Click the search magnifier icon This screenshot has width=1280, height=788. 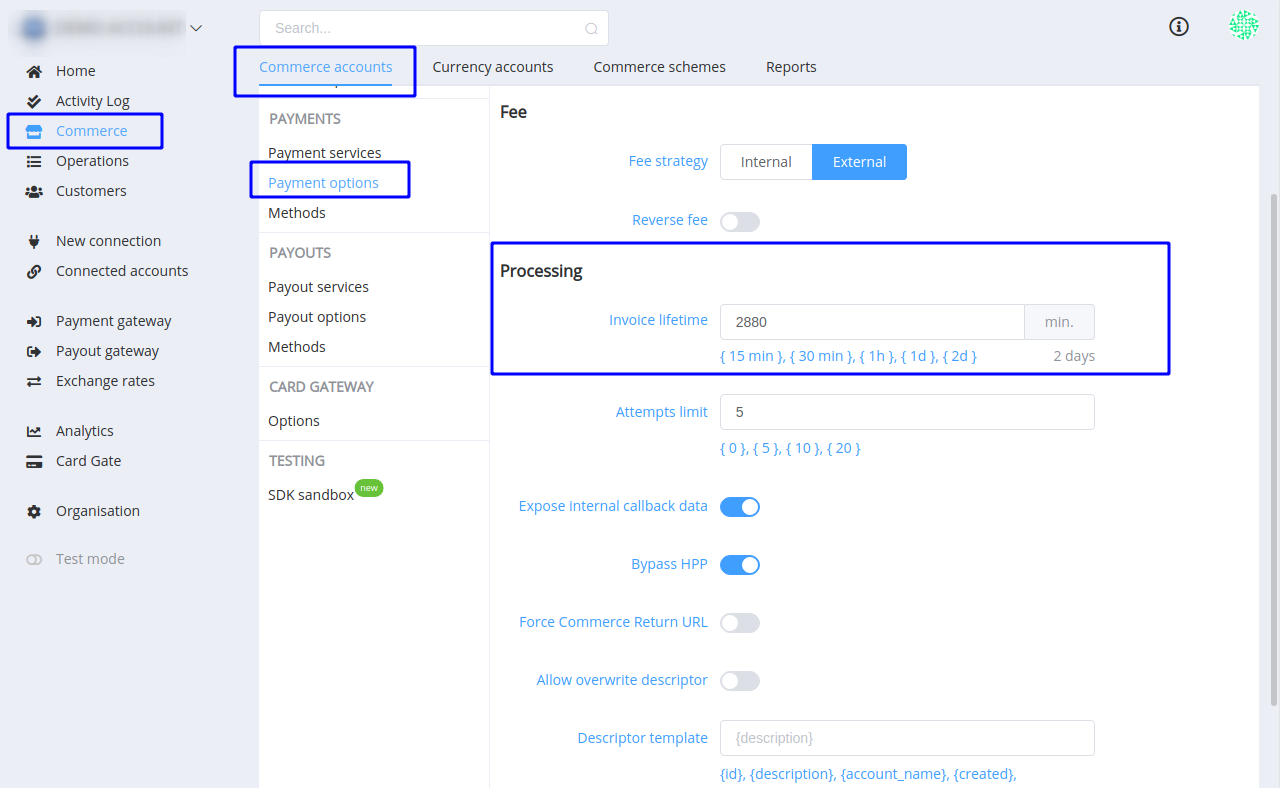click(591, 29)
